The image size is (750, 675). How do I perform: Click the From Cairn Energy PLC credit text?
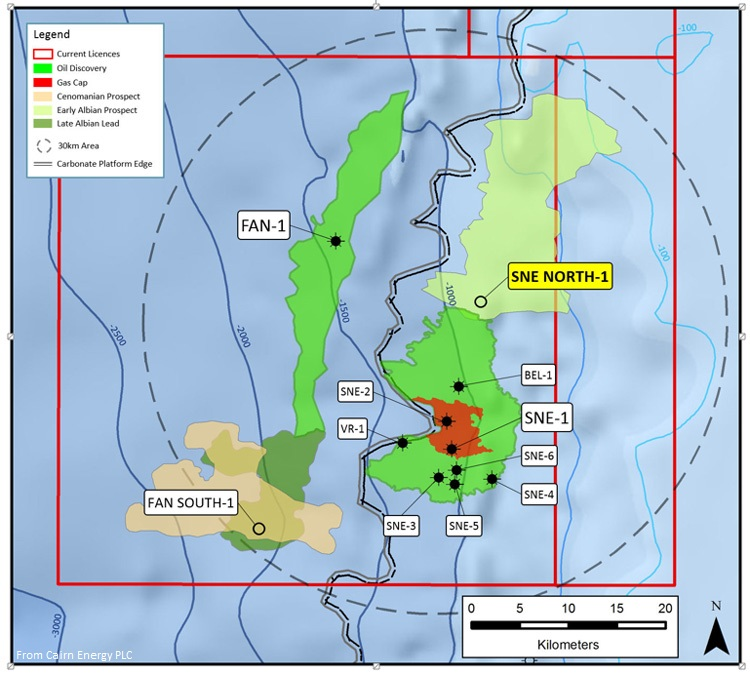click(73, 656)
